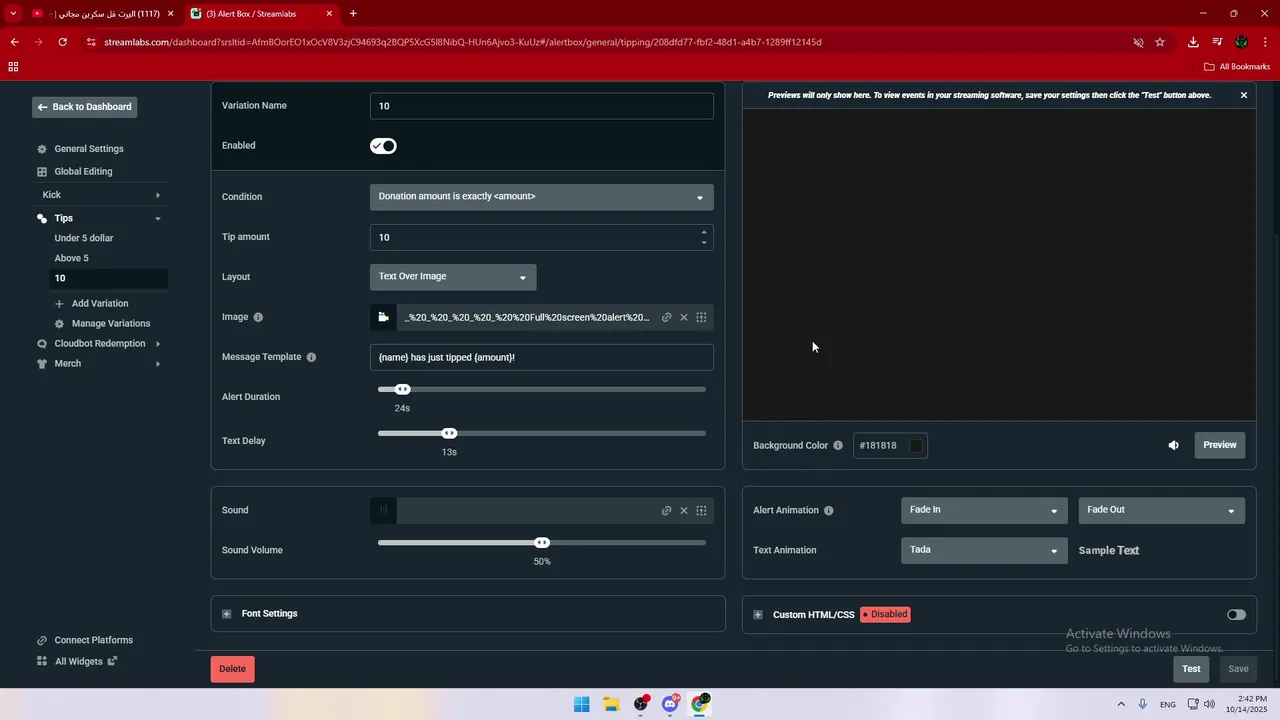Open Windows Start menu in taskbar
This screenshot has width=1280, height=720.
pos(581,704)
